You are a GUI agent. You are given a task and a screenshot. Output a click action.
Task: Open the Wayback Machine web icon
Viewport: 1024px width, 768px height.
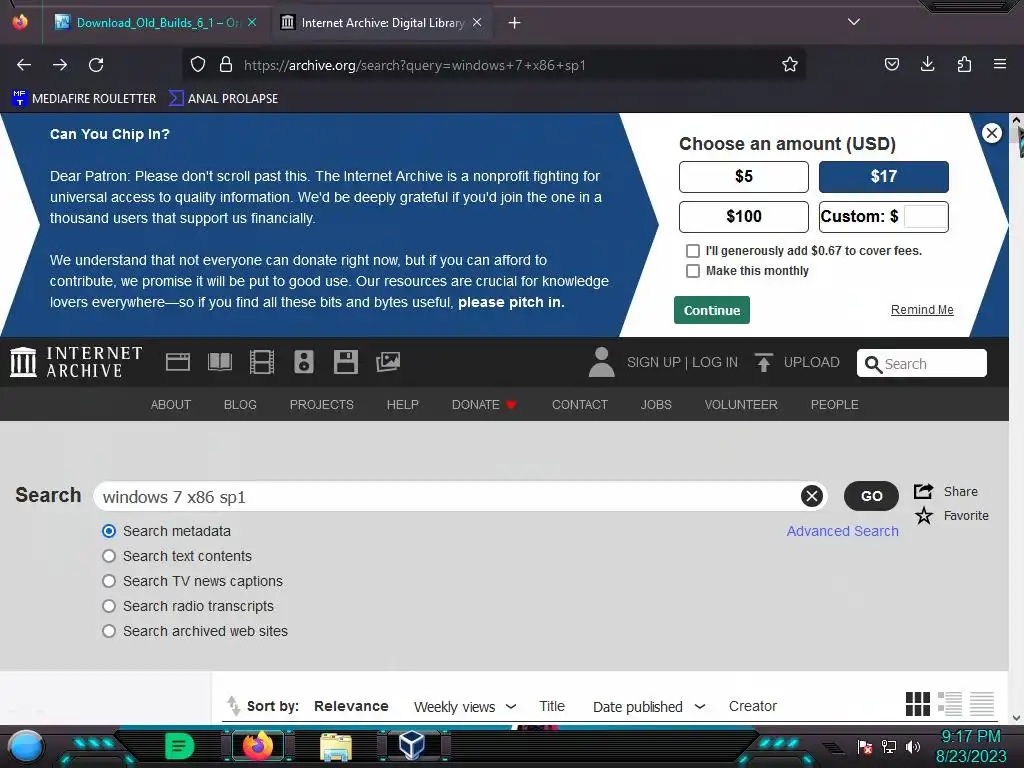pyautogui.click(x=178, y=362)
